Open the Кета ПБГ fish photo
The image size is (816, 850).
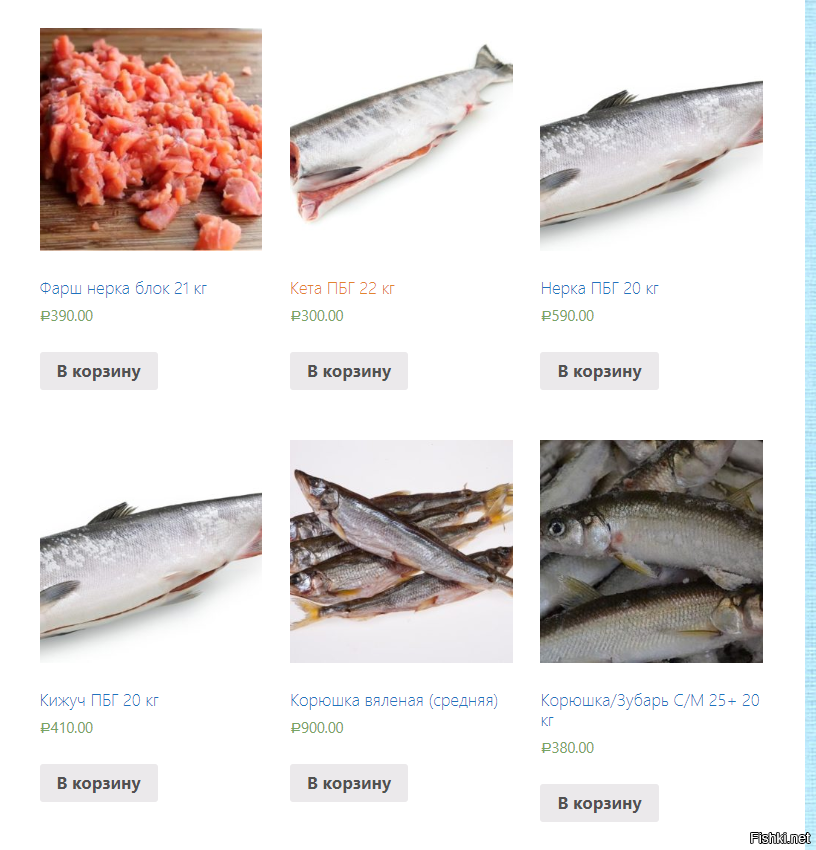coord(401,139)
